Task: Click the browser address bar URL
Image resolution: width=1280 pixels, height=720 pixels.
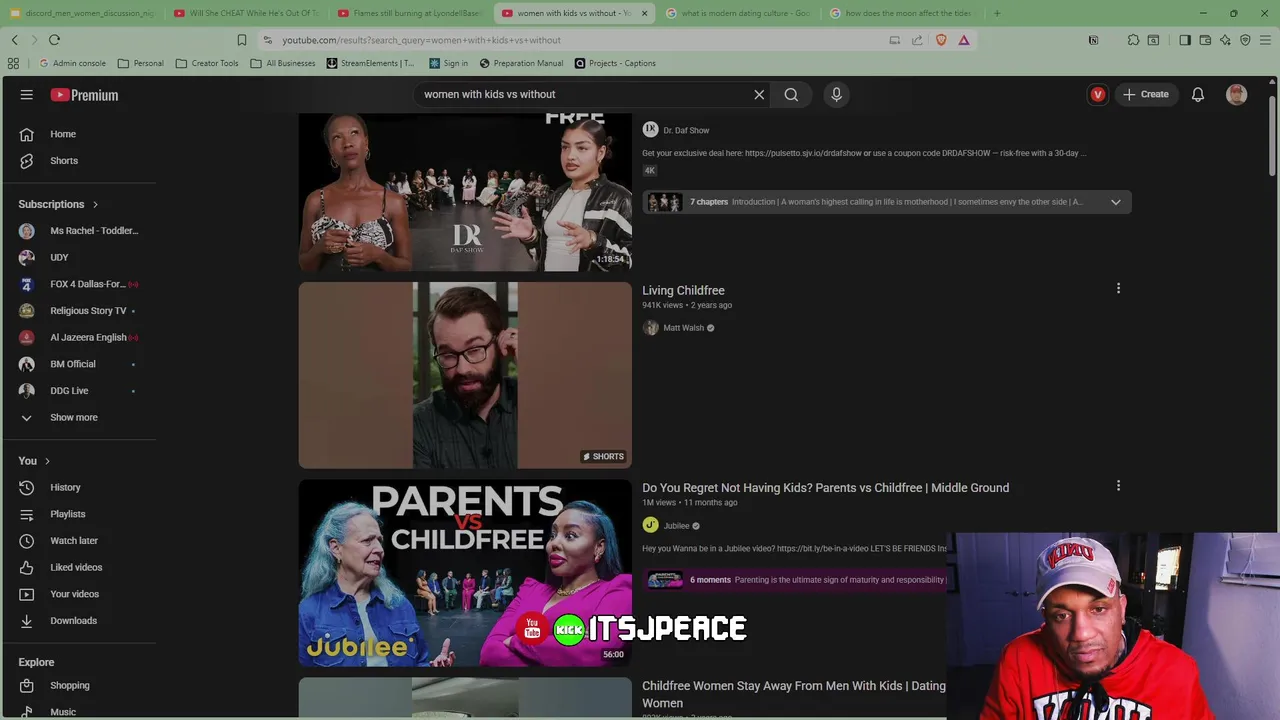Action: coord(421,40)
